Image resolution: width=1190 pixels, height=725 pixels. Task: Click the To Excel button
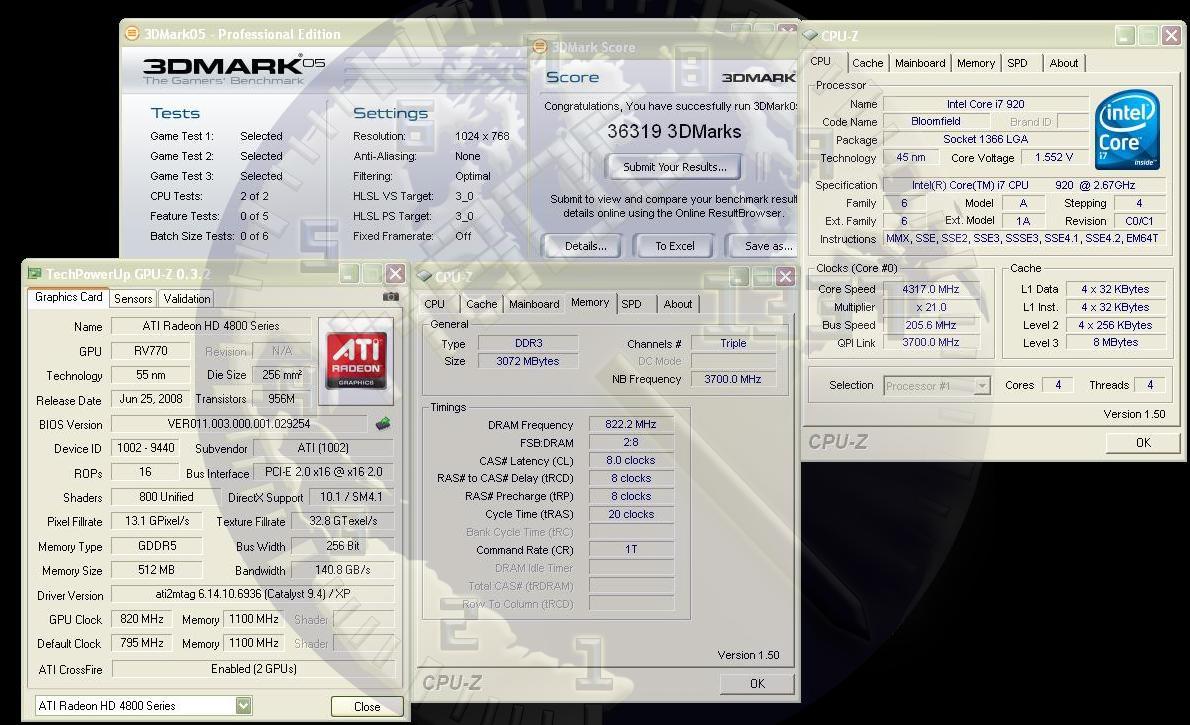pyautogui.click(x=675, y=246)
